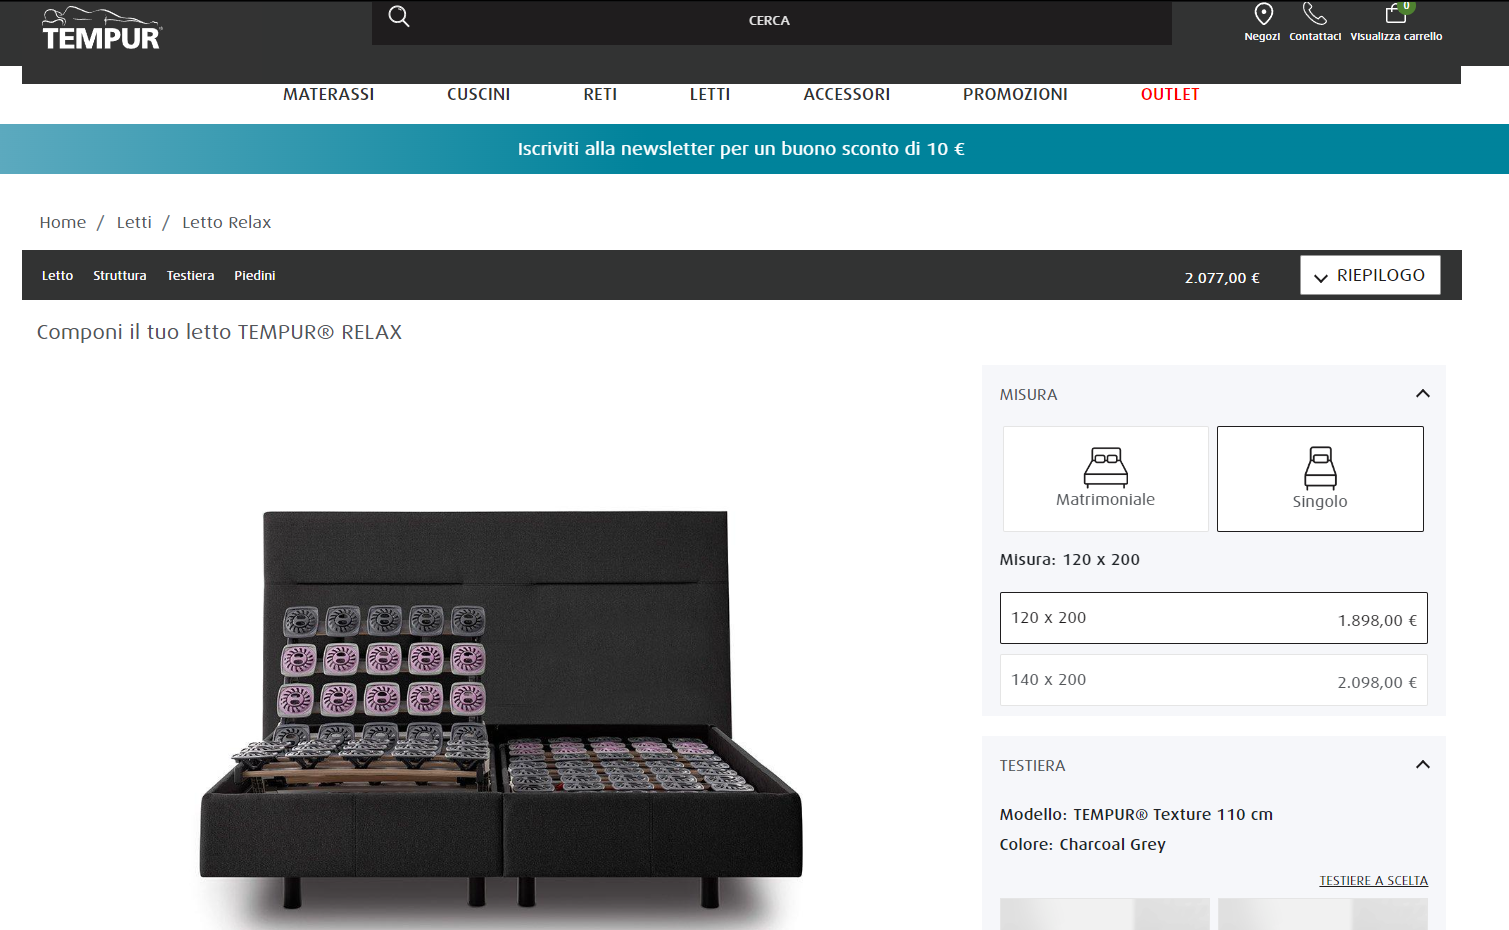Viewport: 1509px width, 930px height.
Task: Open the RETI menu
Action: (600, 94)
